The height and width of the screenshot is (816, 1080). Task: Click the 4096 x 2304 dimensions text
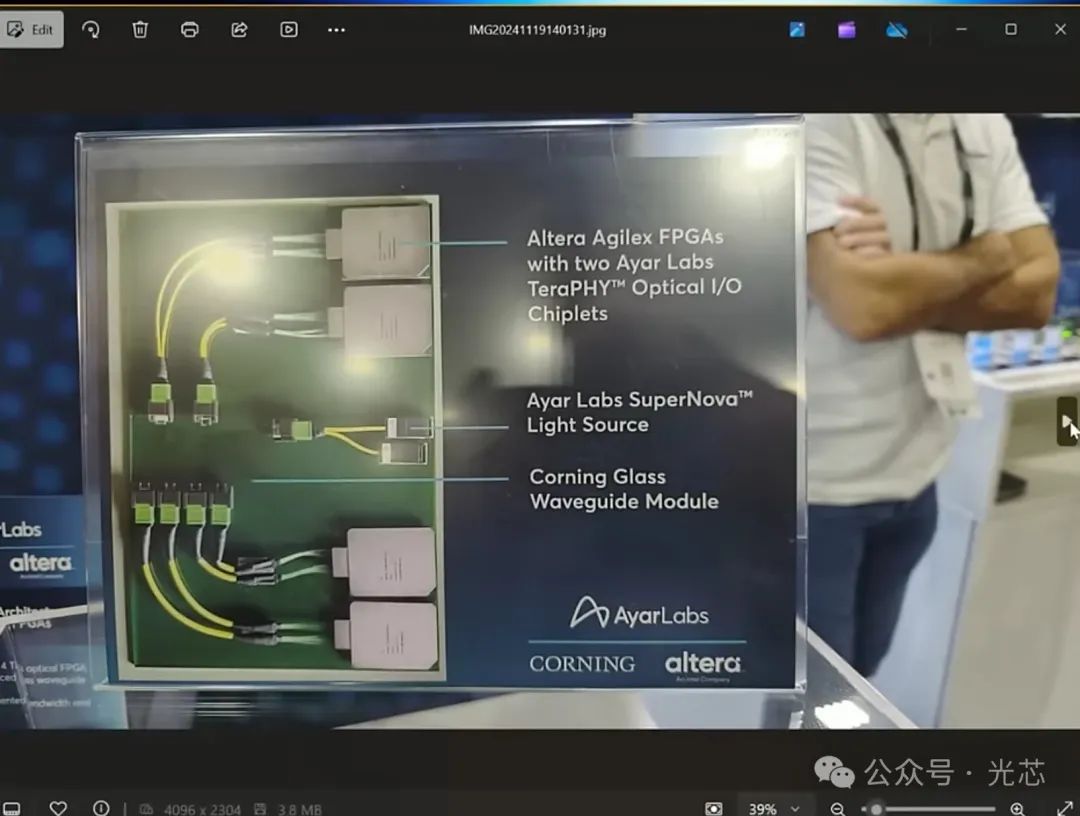202,810
